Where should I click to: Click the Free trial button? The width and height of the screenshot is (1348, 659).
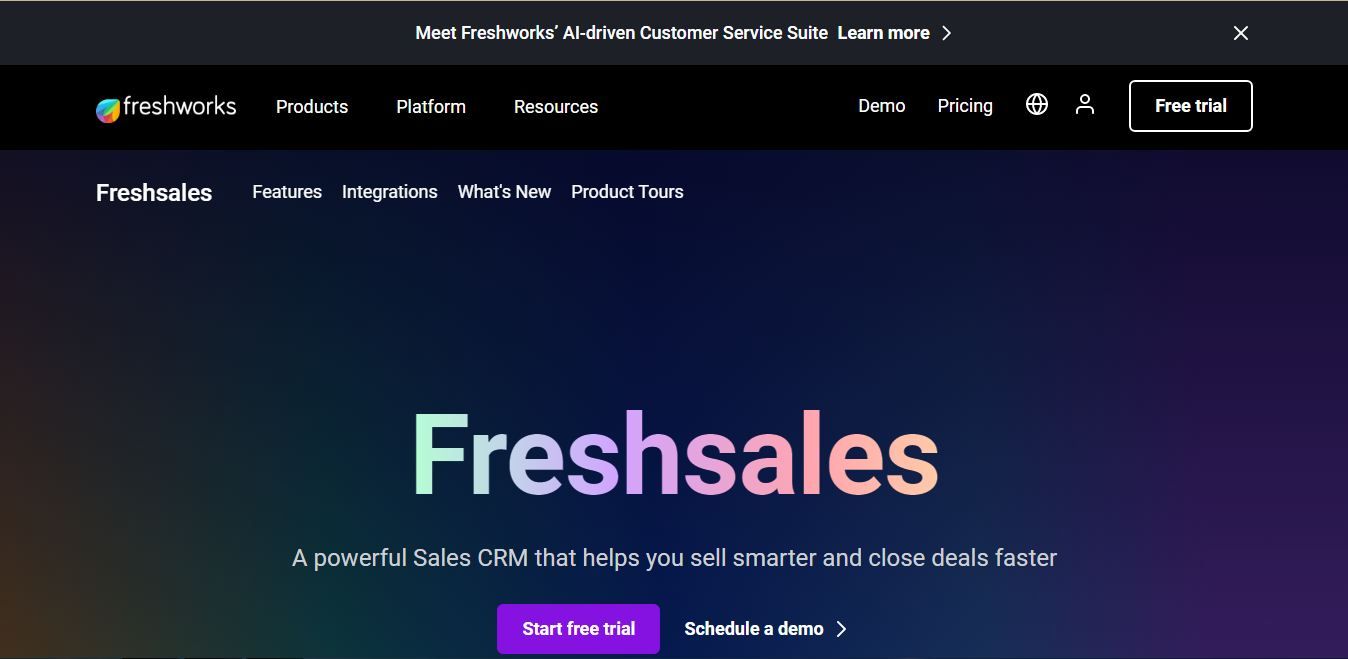pos(1190,105)
